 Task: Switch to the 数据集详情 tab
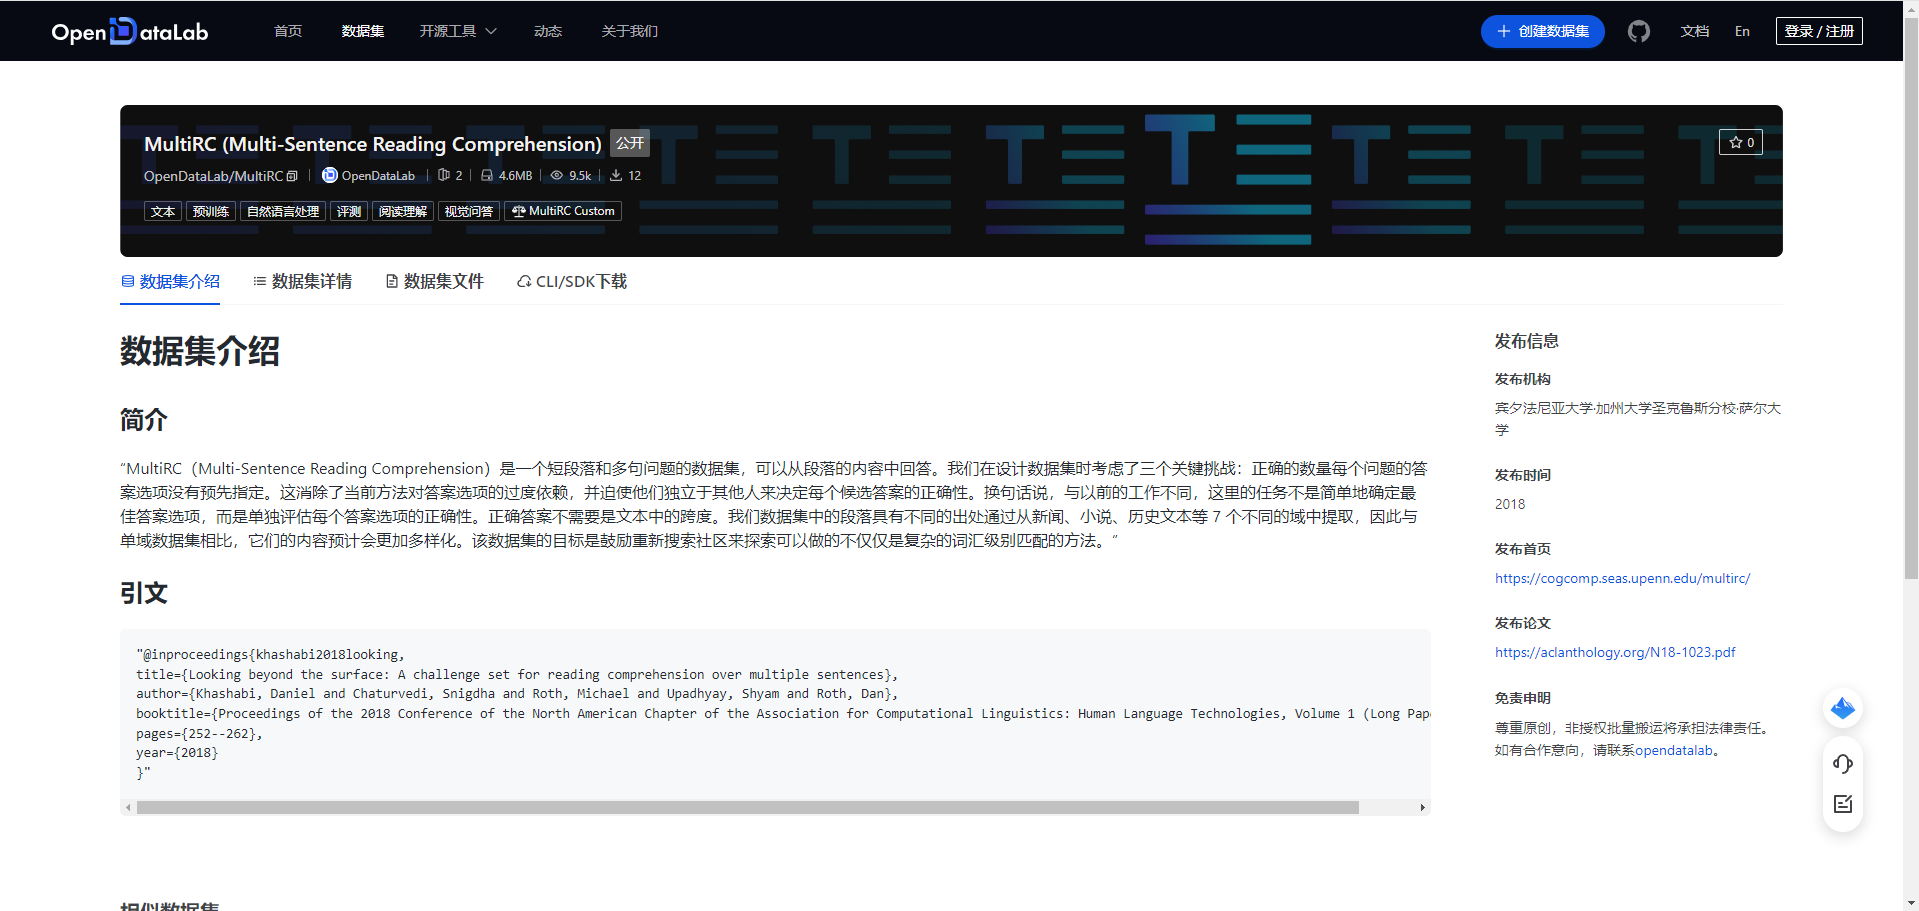tap(302, 282)
